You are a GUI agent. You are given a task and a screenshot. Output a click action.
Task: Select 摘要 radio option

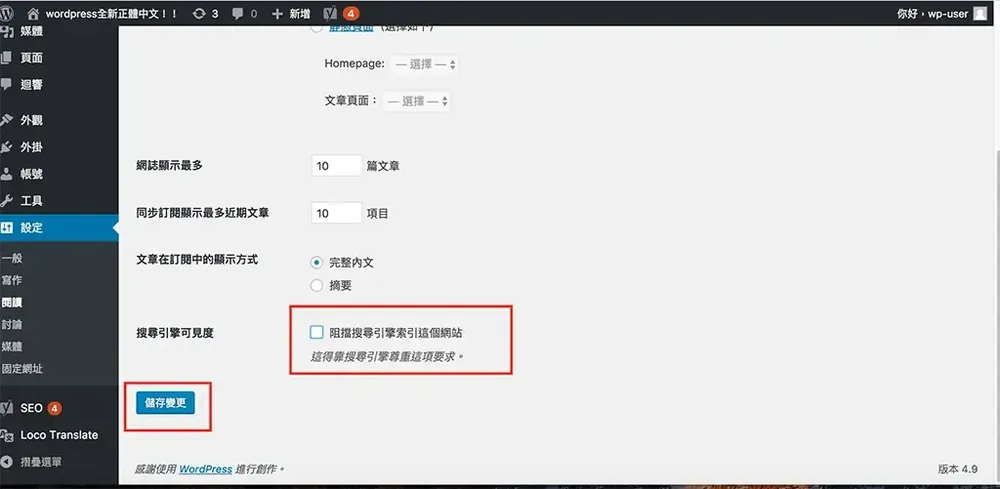(x=316, y=286)
